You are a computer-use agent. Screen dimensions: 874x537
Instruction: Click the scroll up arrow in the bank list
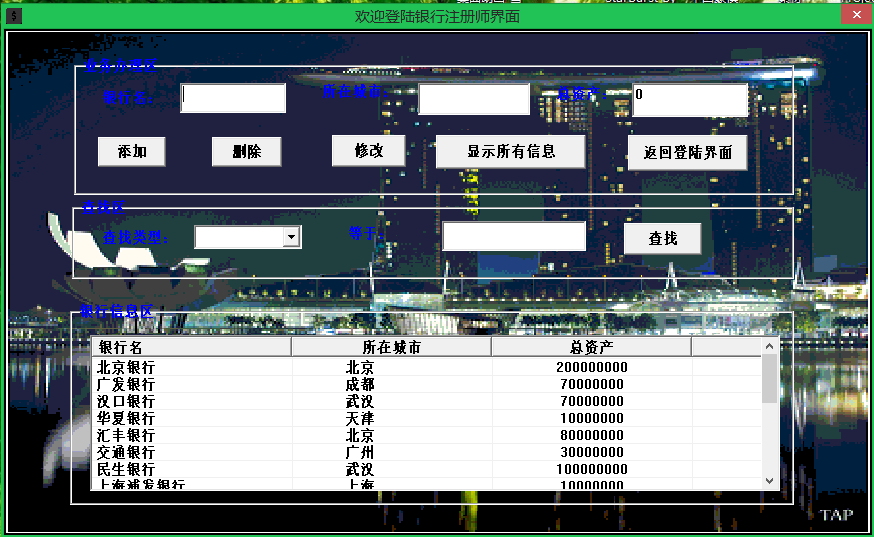click(x=770, y=346)
